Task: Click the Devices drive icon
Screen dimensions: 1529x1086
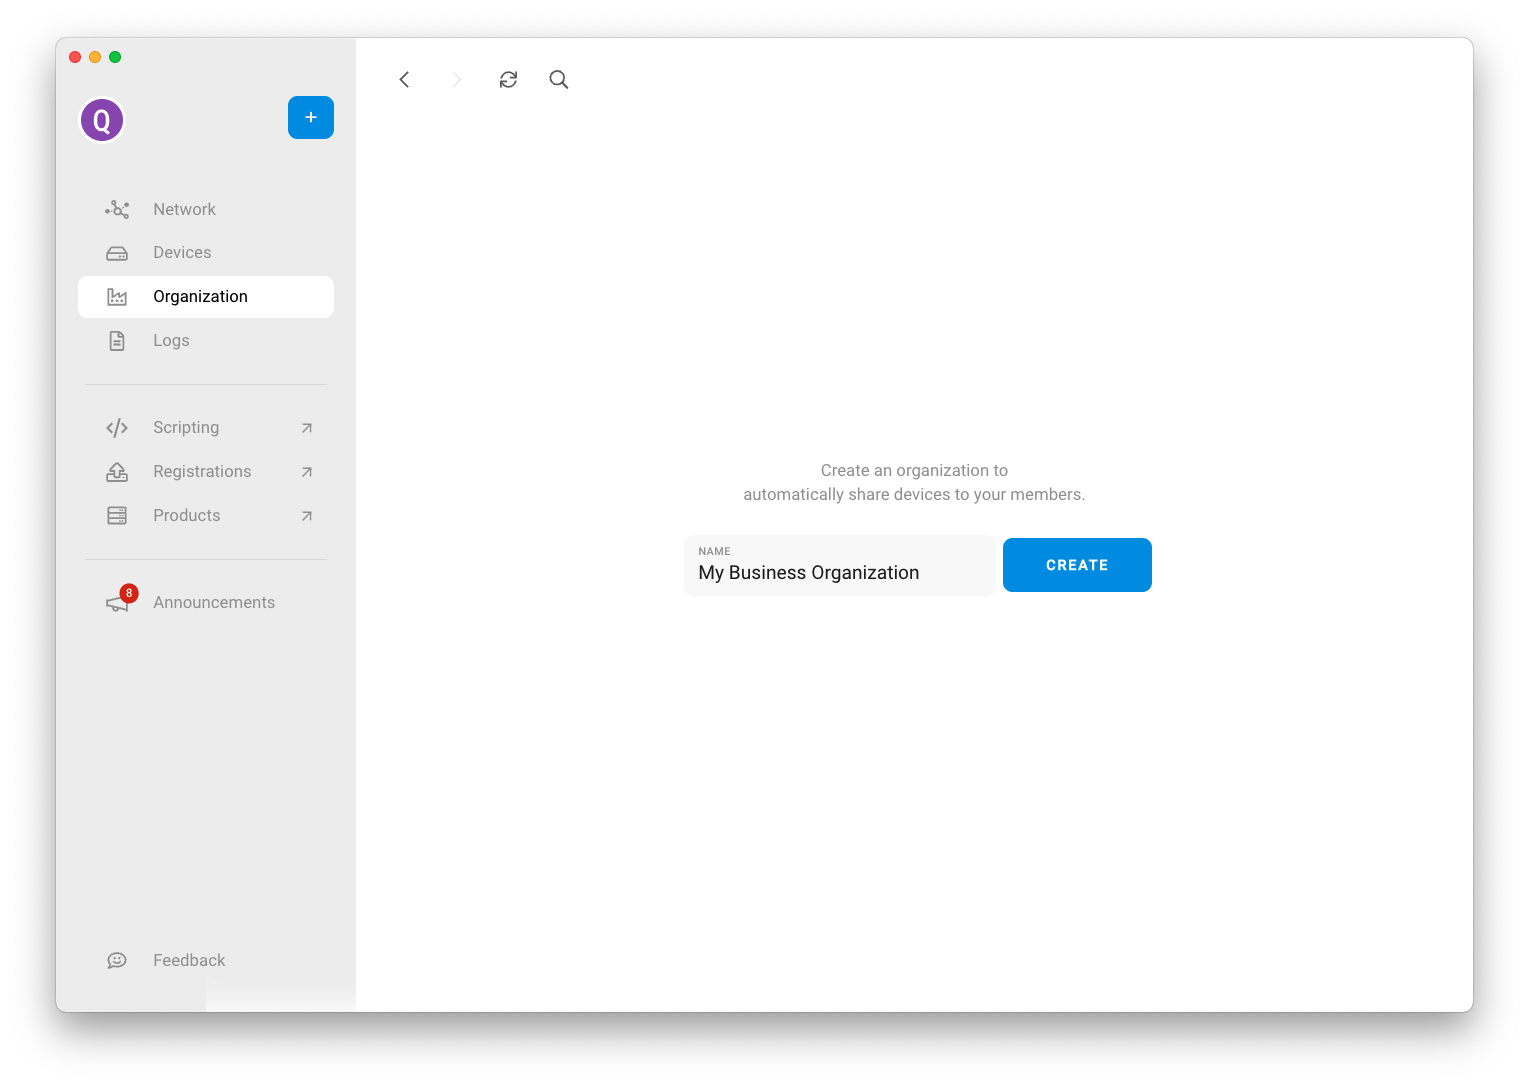Action: [117, 253]
